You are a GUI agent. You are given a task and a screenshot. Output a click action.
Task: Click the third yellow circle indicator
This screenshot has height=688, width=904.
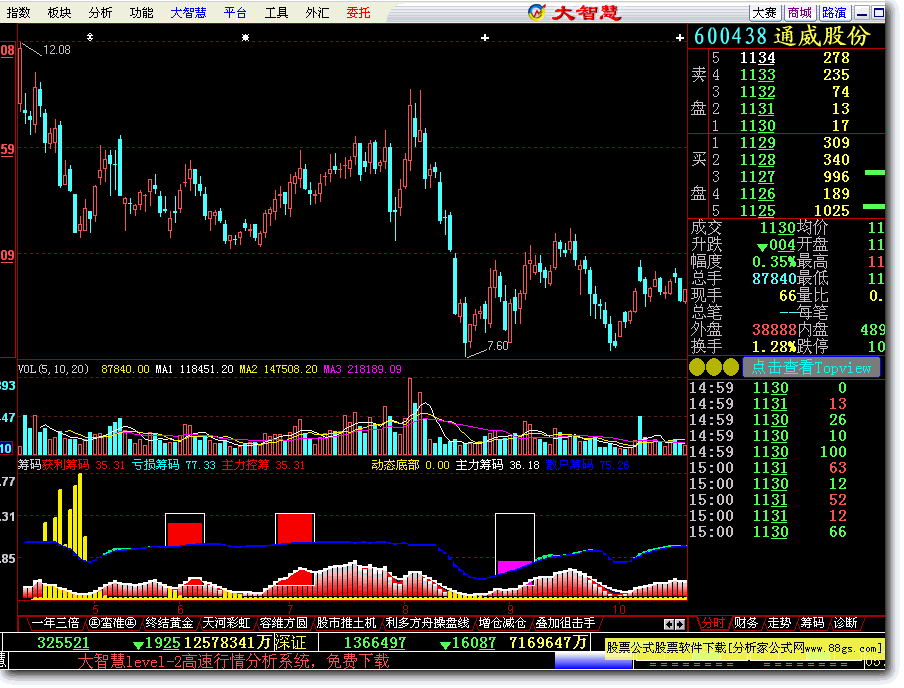(731, 367)
